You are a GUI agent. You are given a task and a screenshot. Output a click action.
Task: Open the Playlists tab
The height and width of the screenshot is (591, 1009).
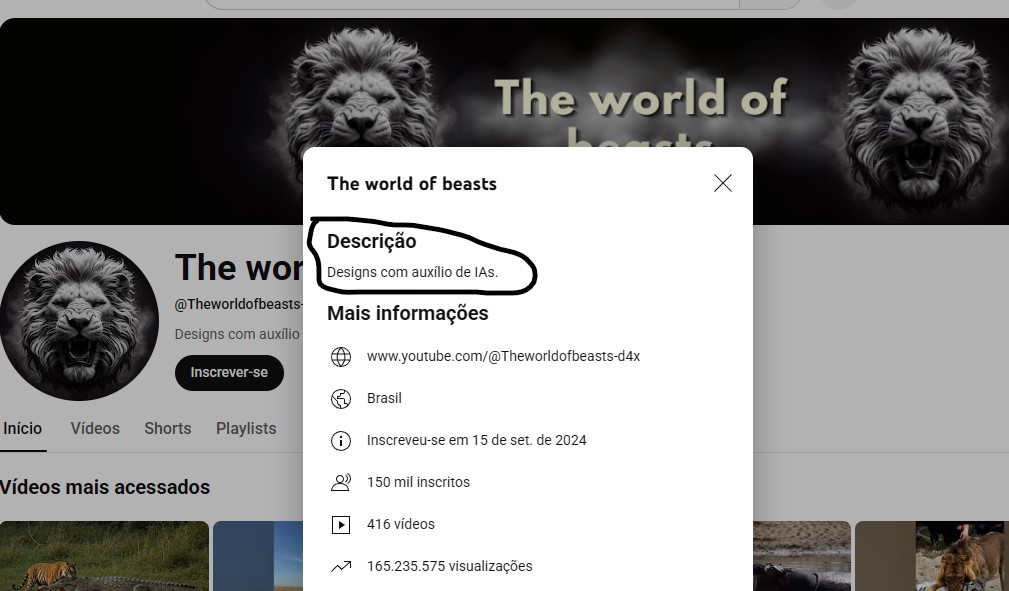pyautogui.click(x=246, y=429)
